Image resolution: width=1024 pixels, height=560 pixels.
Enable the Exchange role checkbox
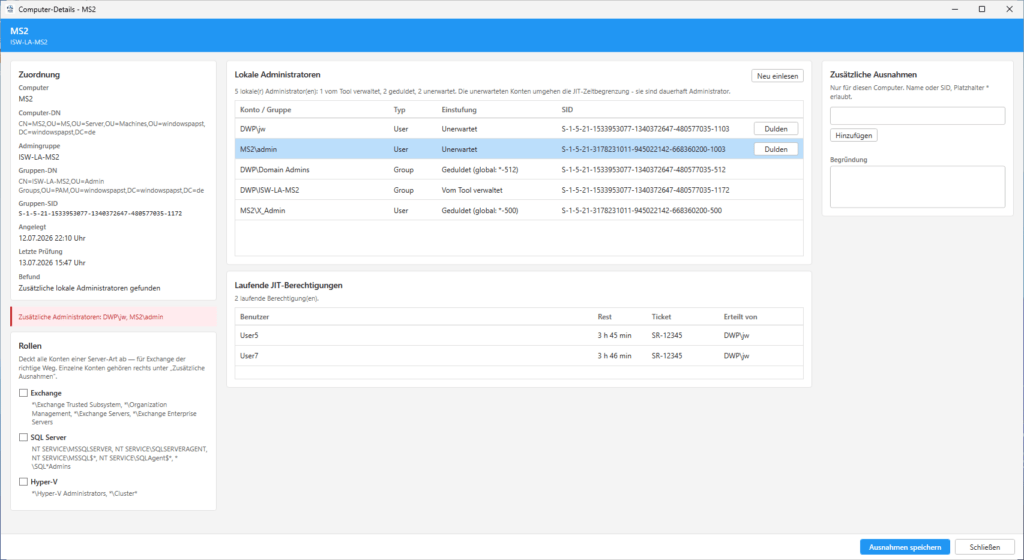(x=24, y=393)
